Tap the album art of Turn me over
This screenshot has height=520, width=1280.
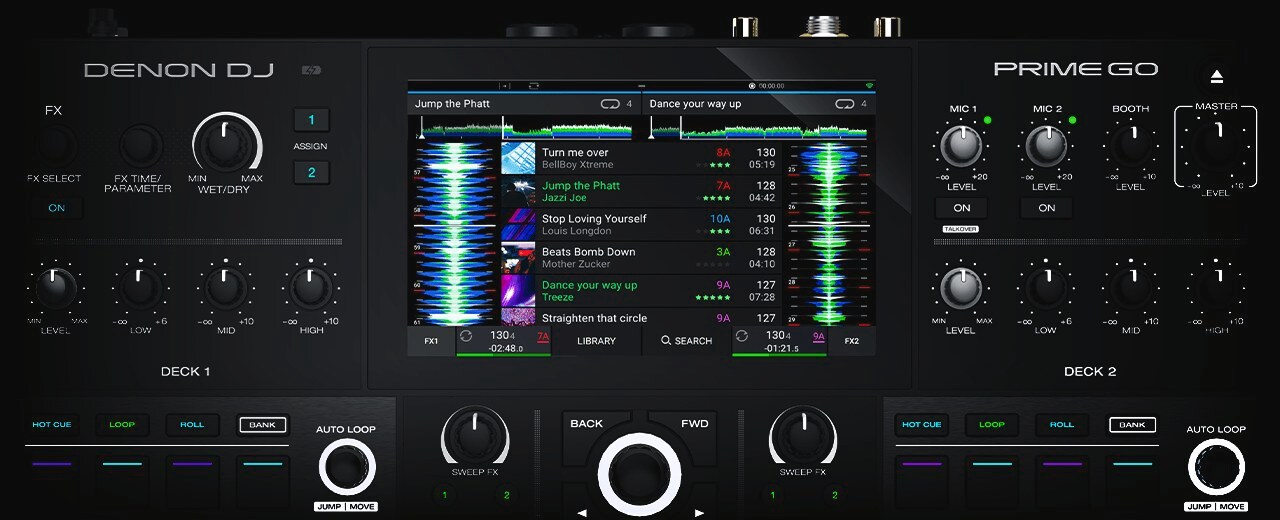click(x=519, y=158)
